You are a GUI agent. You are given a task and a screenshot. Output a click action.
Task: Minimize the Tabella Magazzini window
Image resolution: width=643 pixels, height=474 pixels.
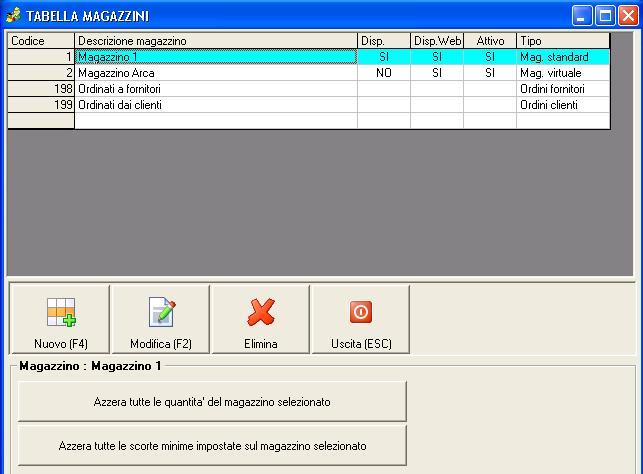click(581, 16)
